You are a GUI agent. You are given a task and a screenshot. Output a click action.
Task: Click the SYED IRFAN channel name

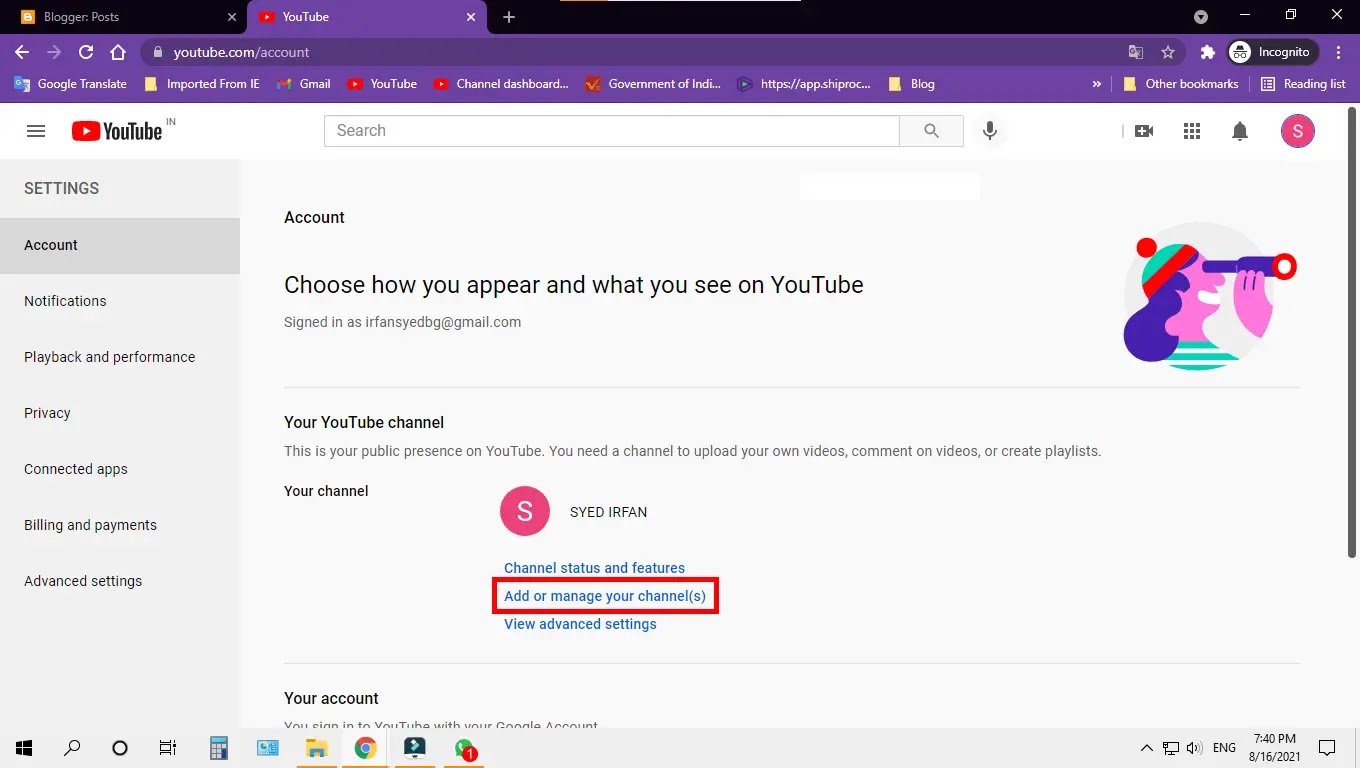[x=608, y=512]
